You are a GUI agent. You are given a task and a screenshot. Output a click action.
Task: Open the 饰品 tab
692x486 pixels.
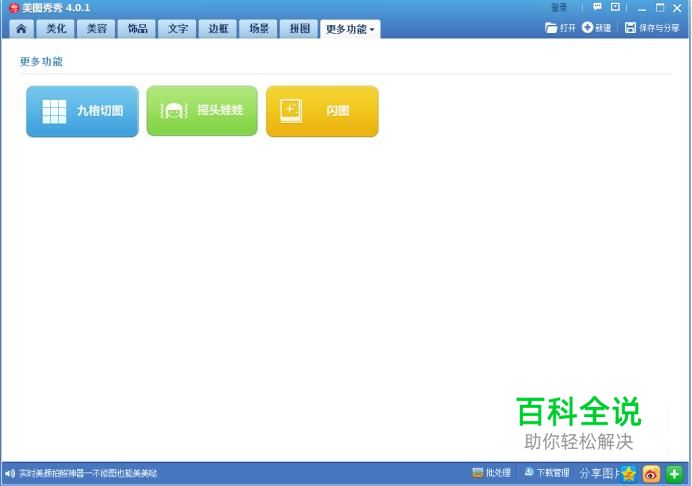click(137, 29)
